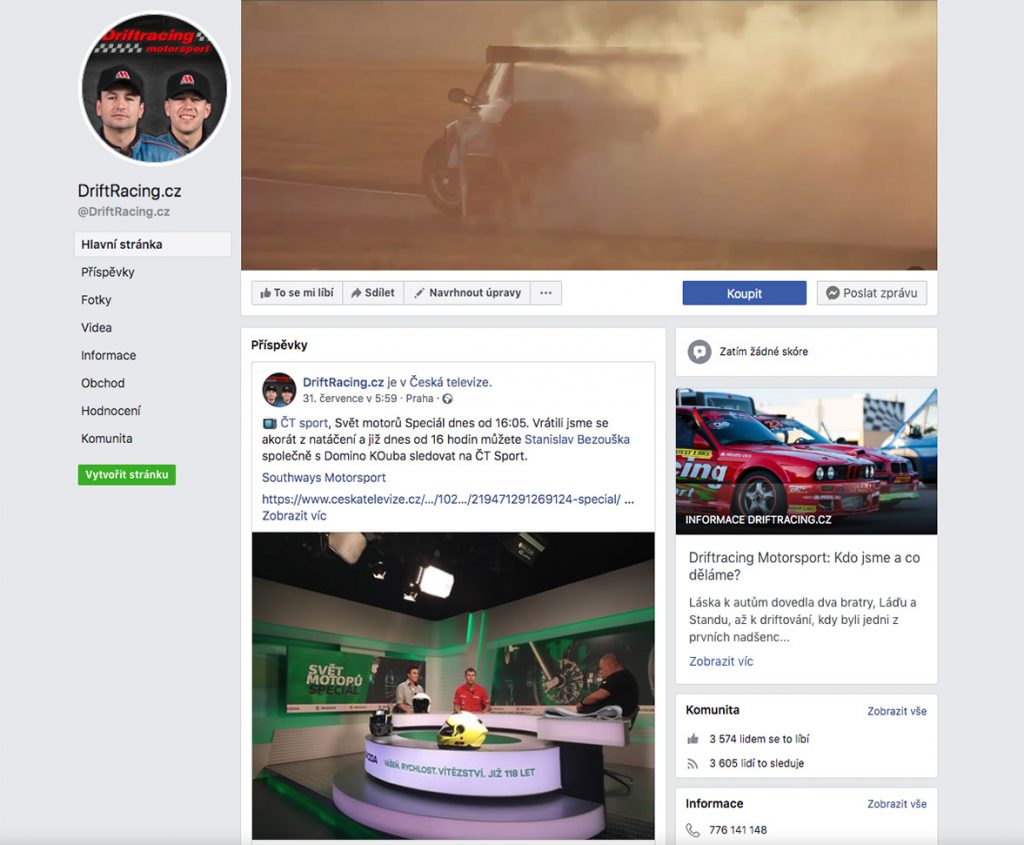This screenshot has height=845, width=1024.
Task: Click the phone icon in Informace panel
Action: 693,830
